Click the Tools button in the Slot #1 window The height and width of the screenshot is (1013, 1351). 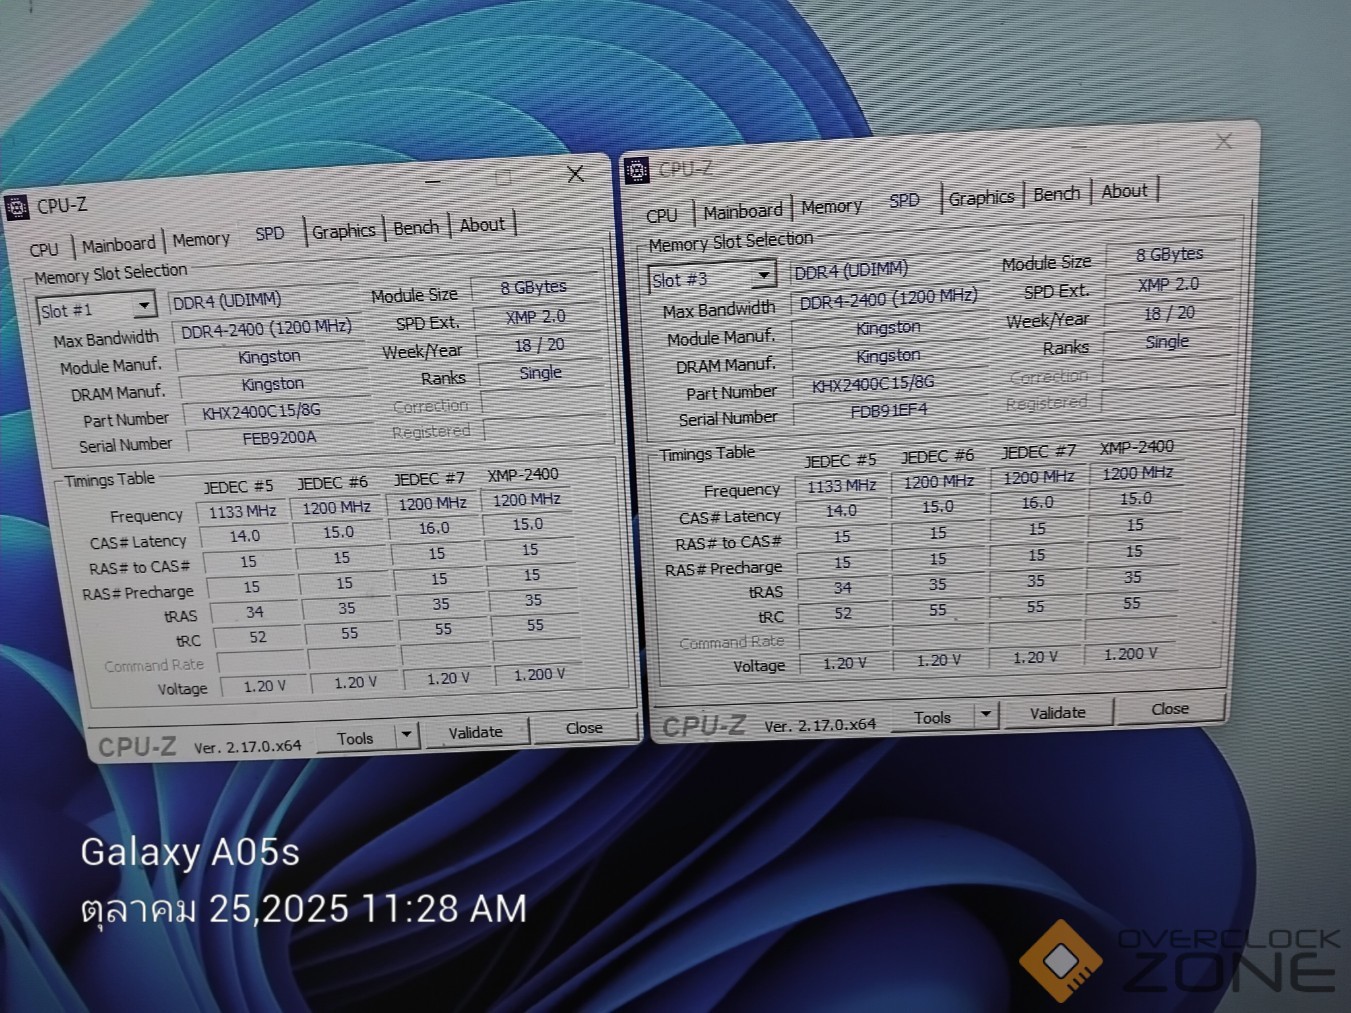[x=355, y=738]
